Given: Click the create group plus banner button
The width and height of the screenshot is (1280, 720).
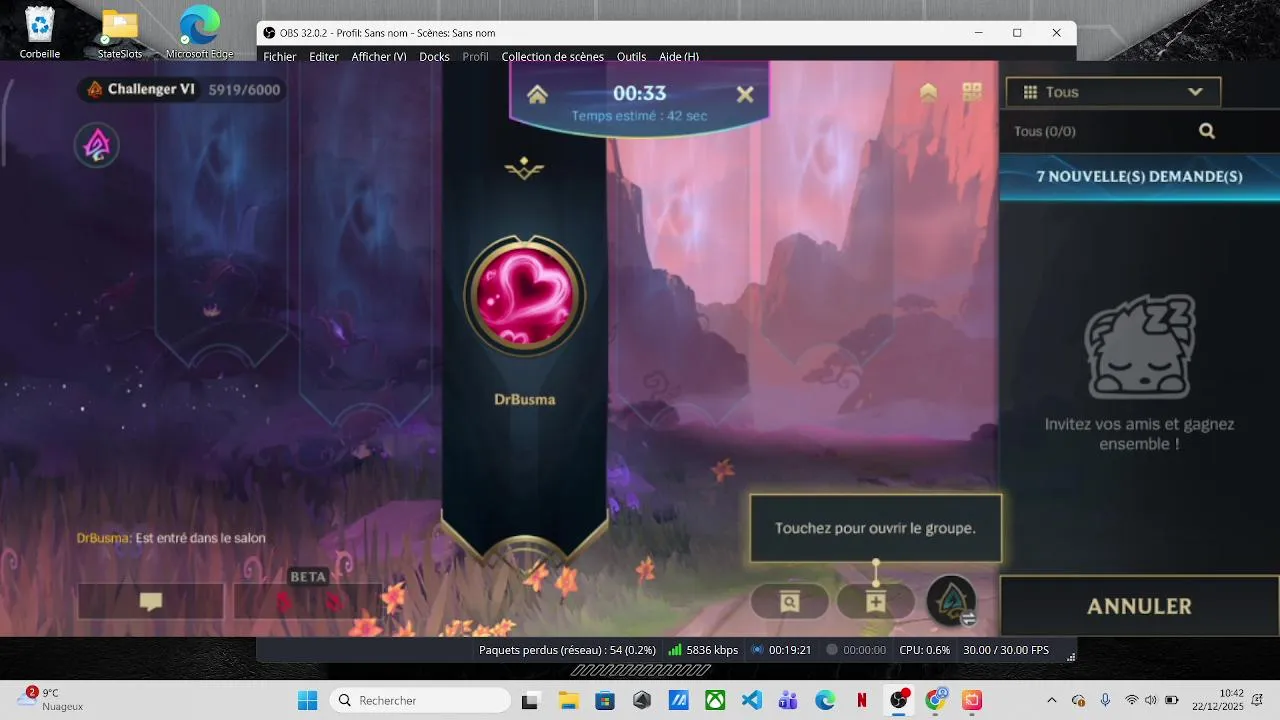Looking at the screenshot, I should click(876, 602).
